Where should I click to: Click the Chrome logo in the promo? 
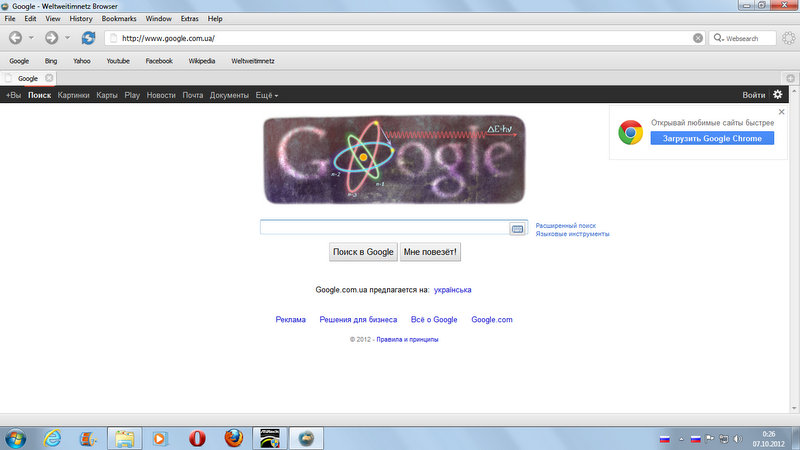click(x=631, y=133)
